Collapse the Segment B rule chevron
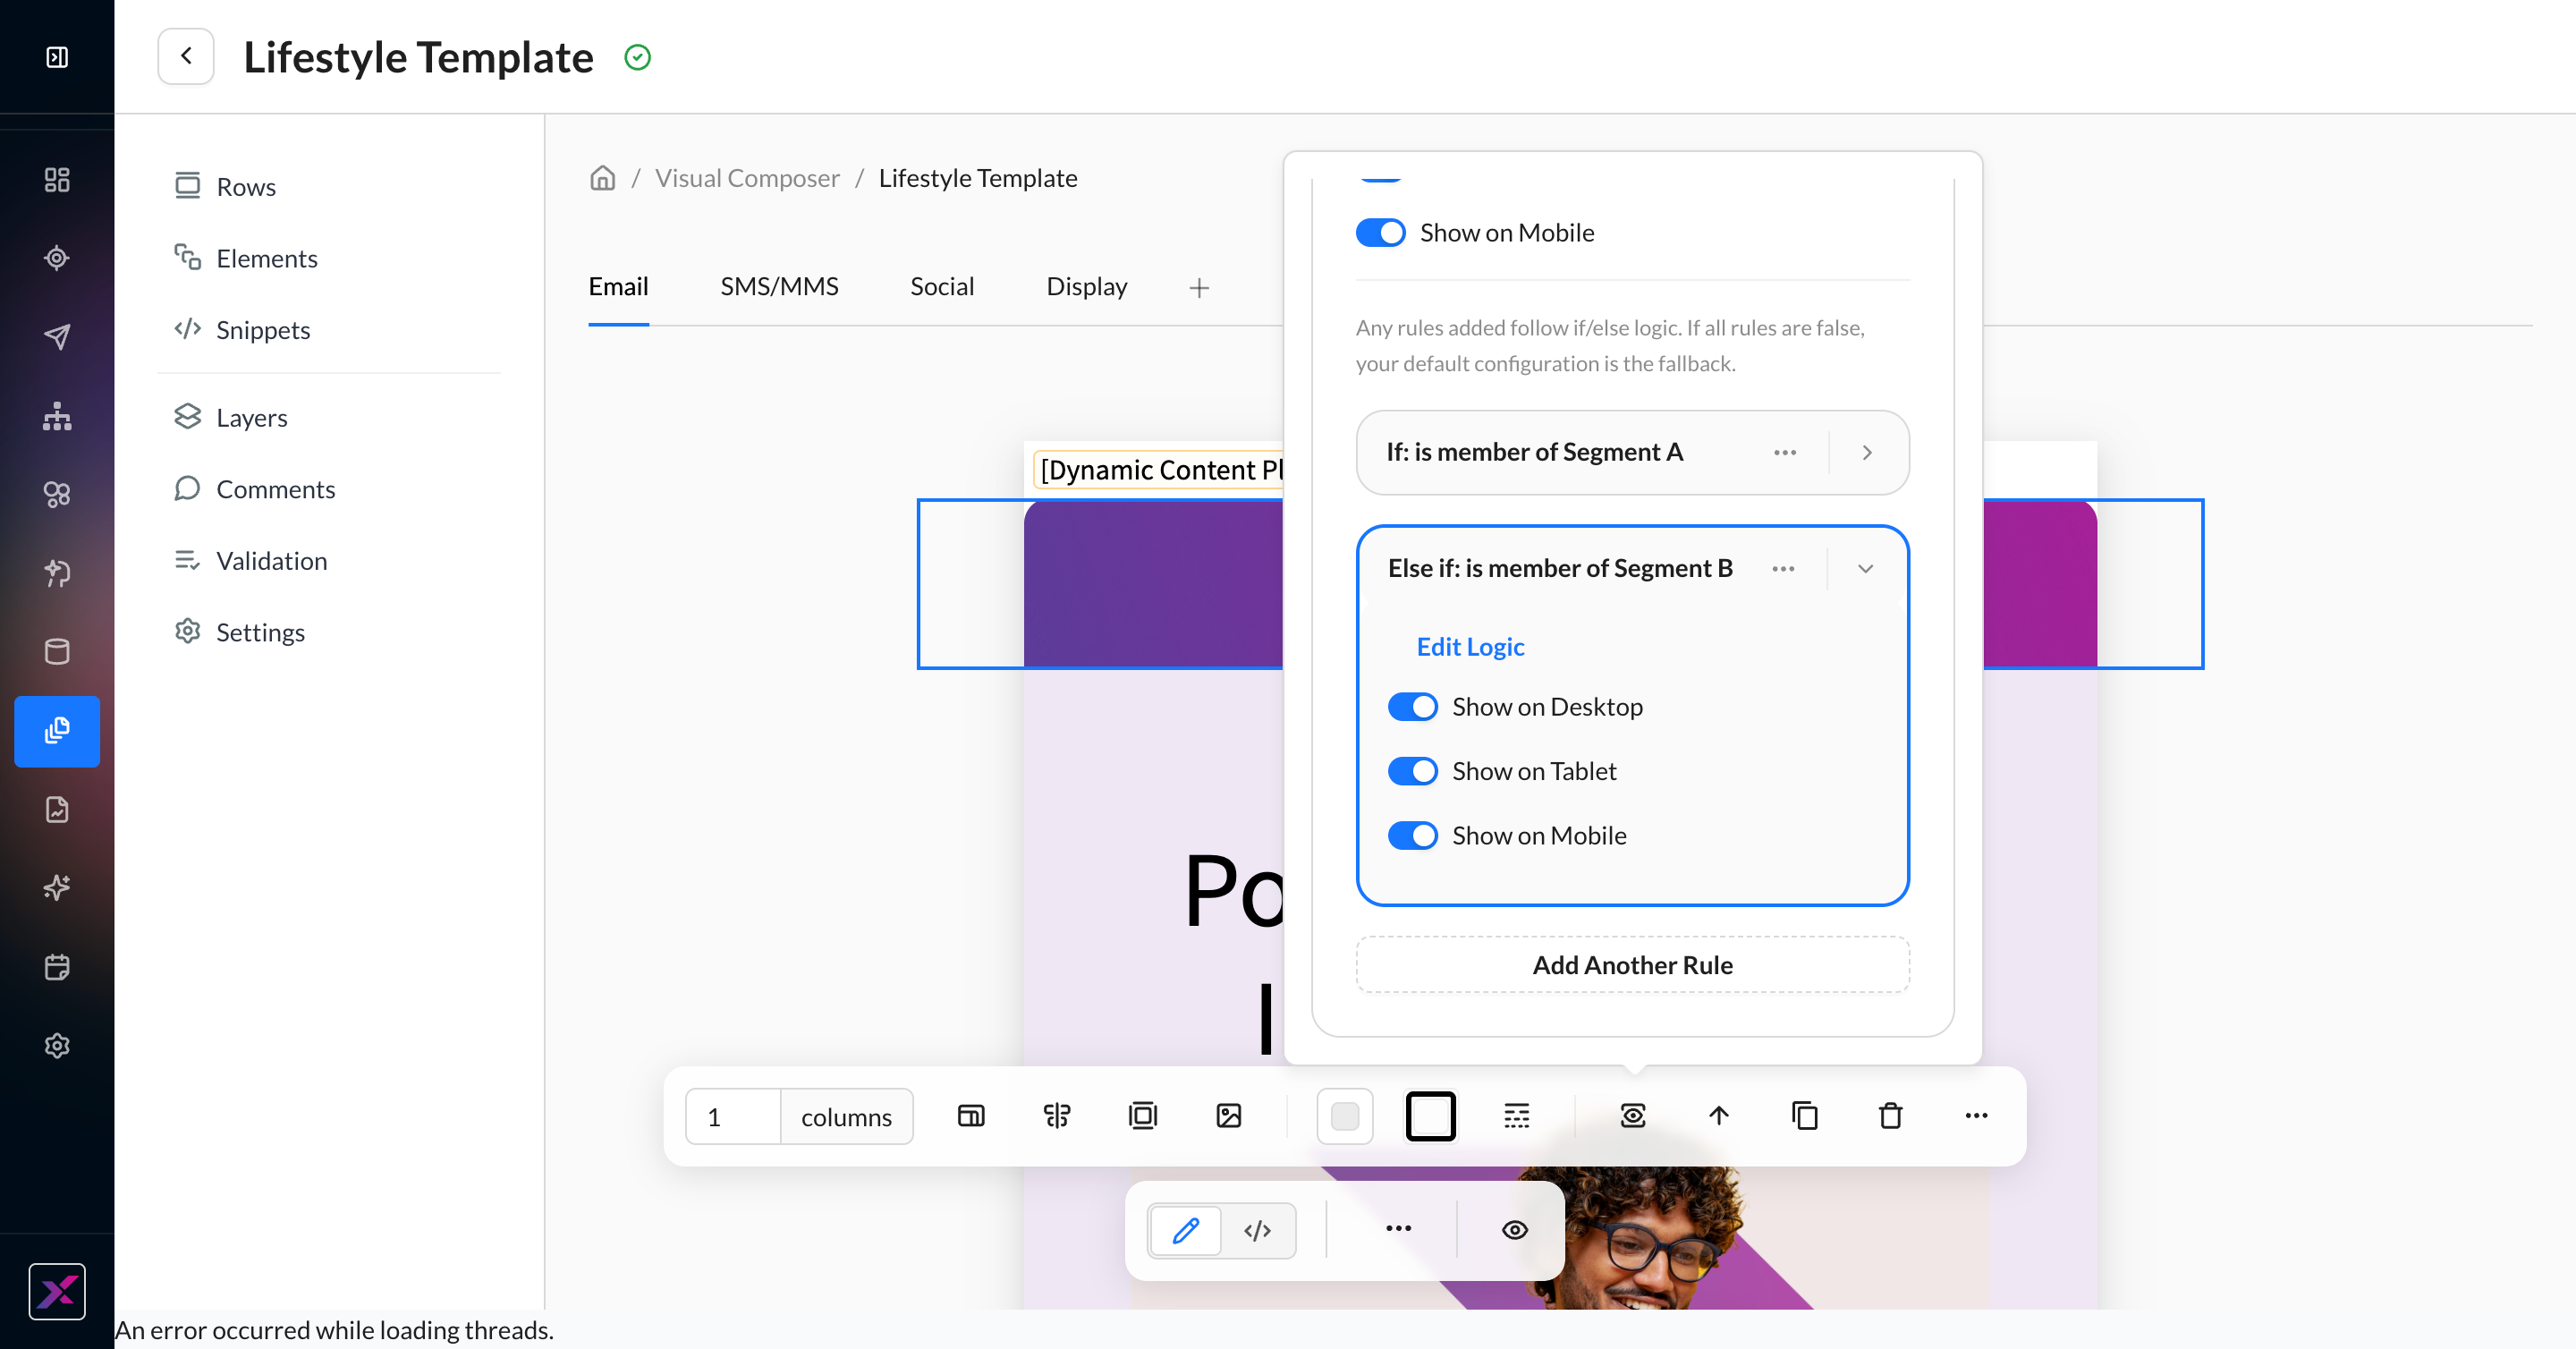The image size is (2576, 1349). click(x=1865, y=568)
